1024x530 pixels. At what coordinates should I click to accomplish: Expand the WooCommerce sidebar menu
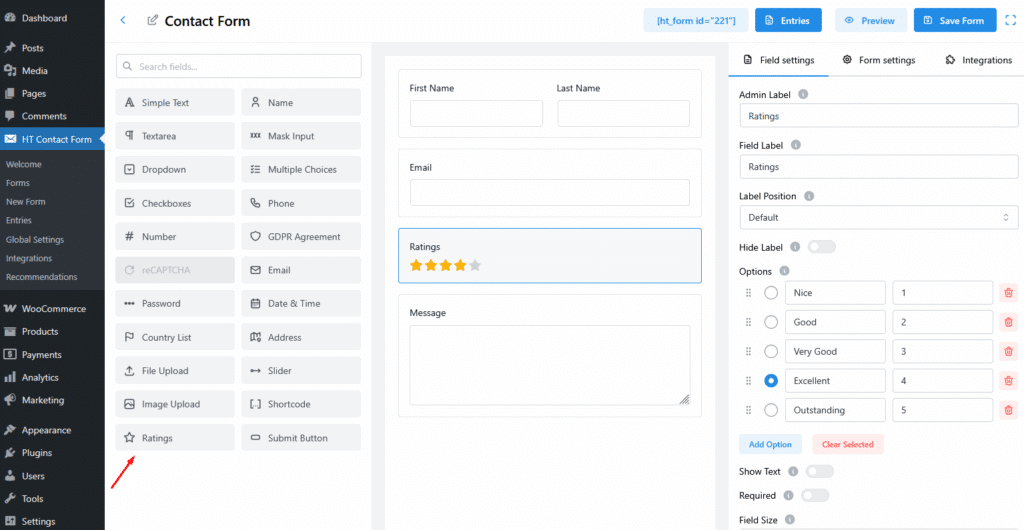(x=53, y=309)
